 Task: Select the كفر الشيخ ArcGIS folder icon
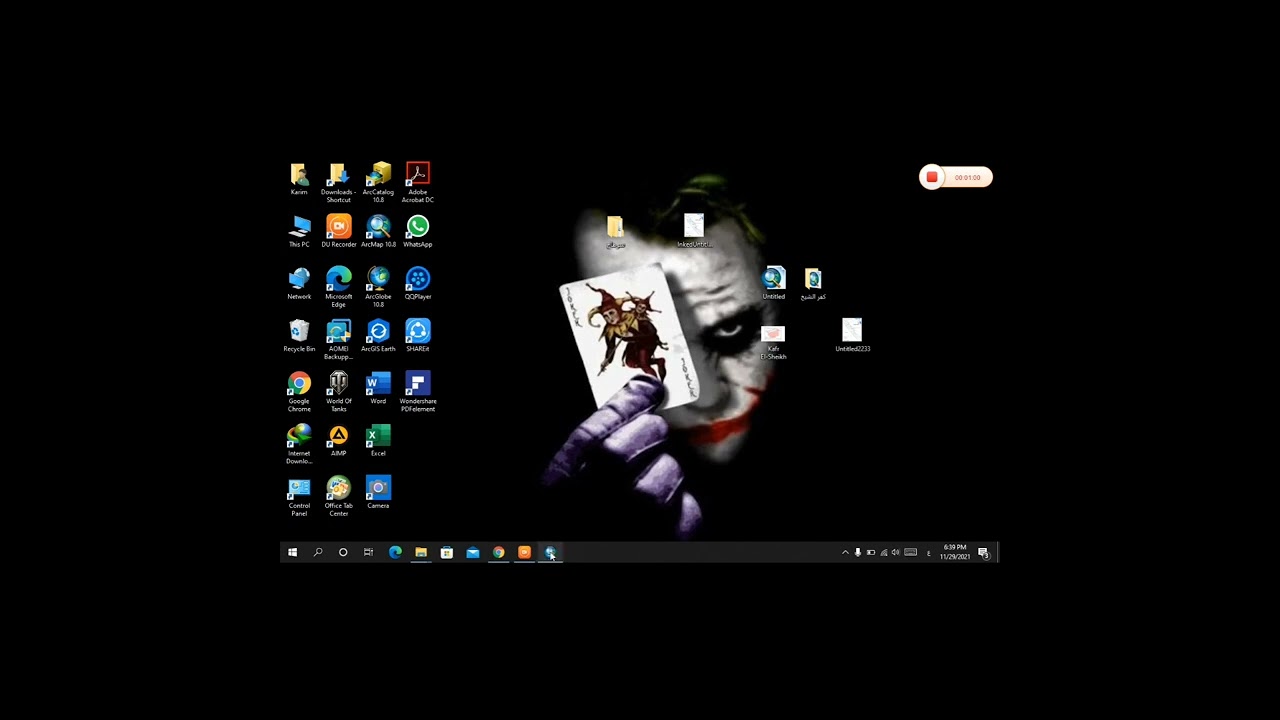click(x=813, y=283)
